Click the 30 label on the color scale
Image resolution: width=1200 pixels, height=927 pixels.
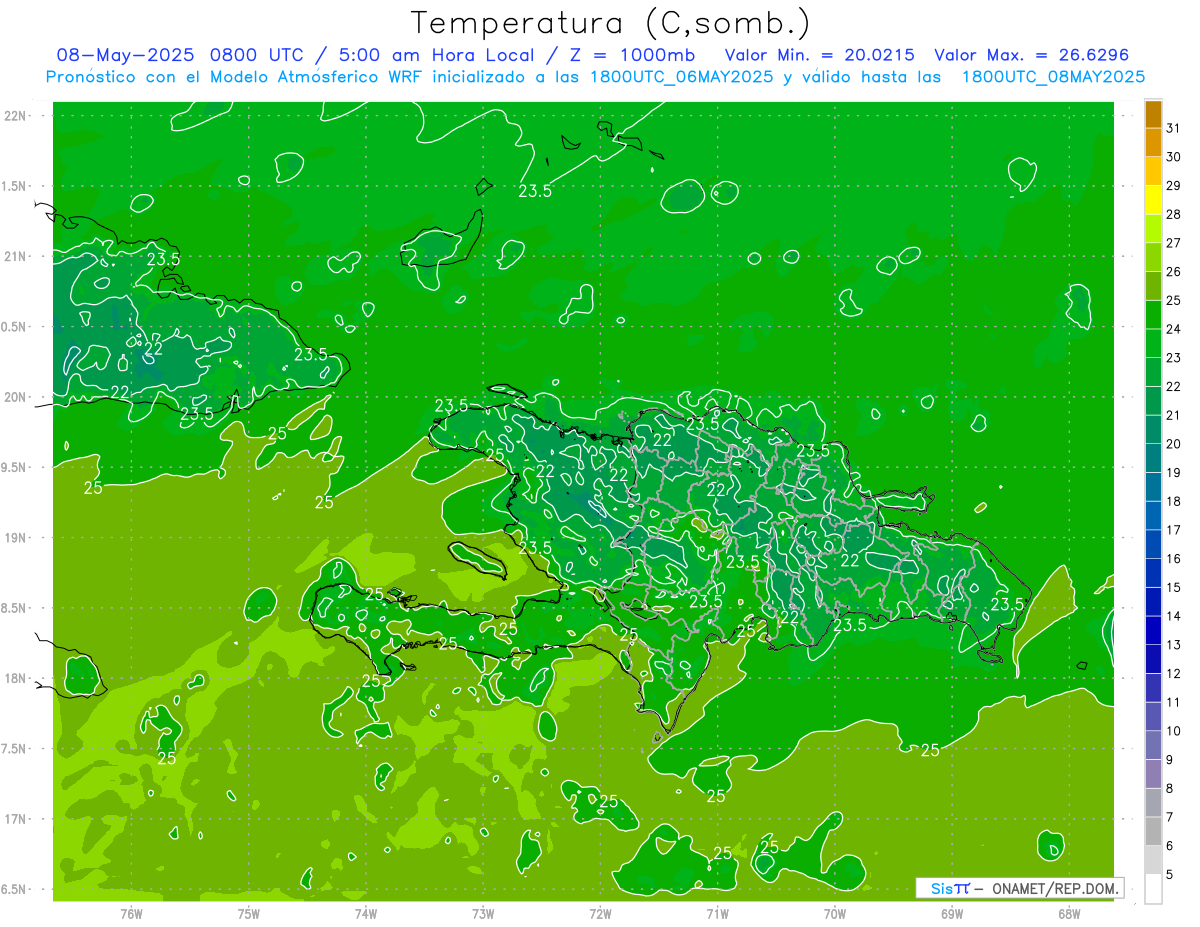[x=1173, y=157]
